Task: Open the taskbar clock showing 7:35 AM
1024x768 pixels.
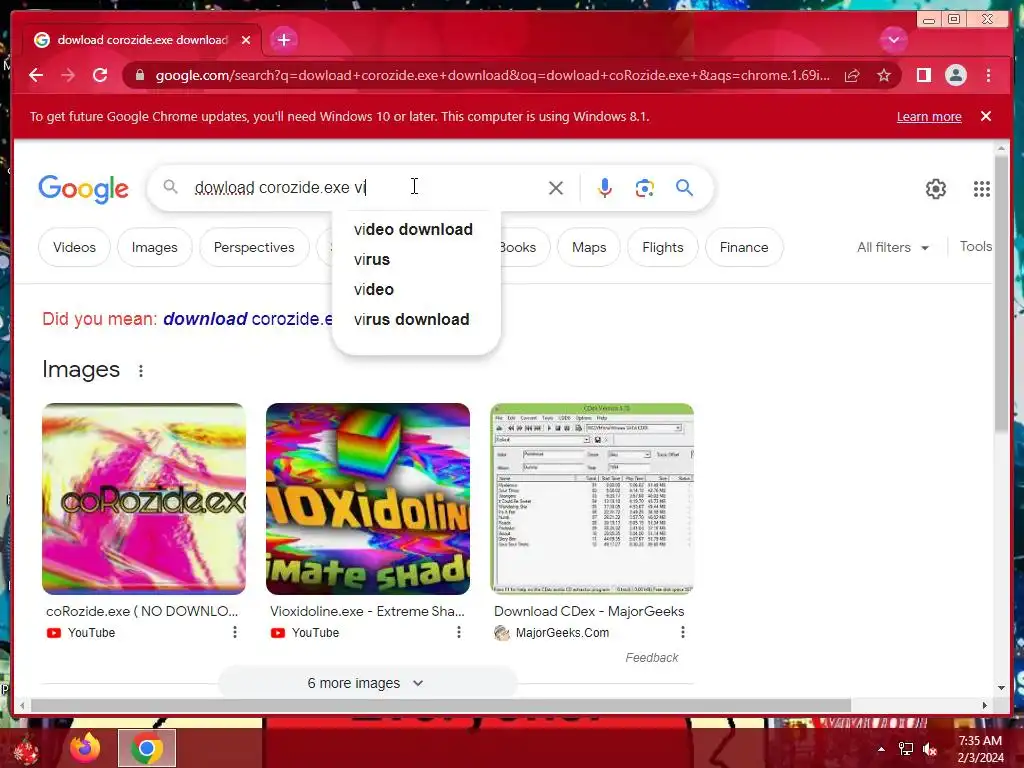Action: point(980,749)
